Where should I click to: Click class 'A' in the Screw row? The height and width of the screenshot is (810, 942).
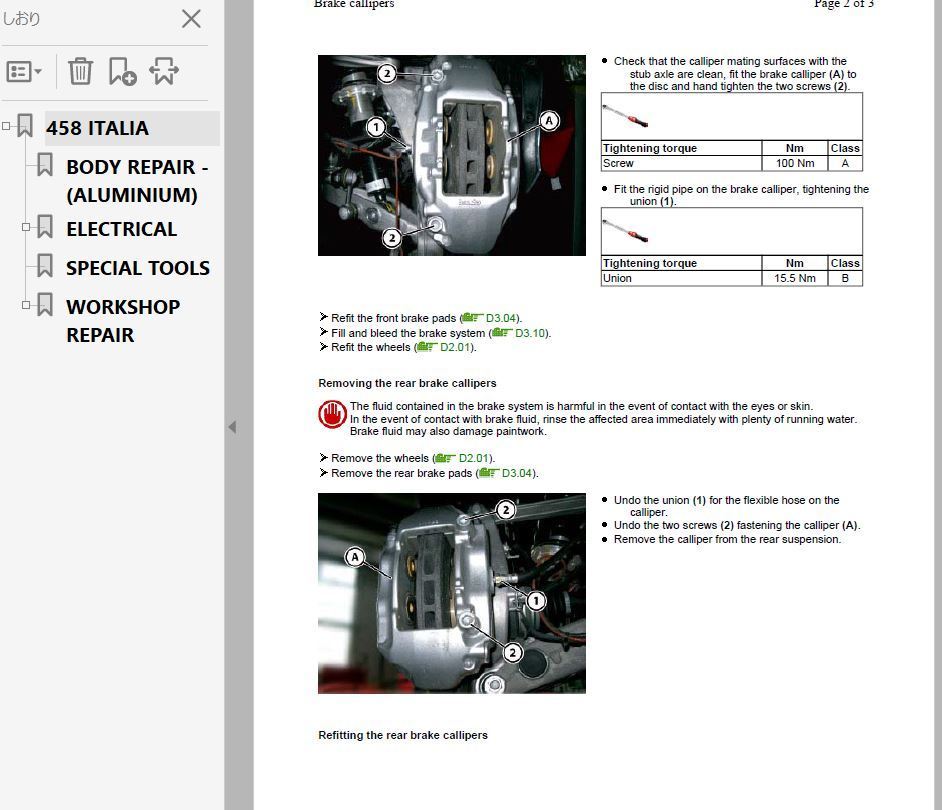point(845,163)
